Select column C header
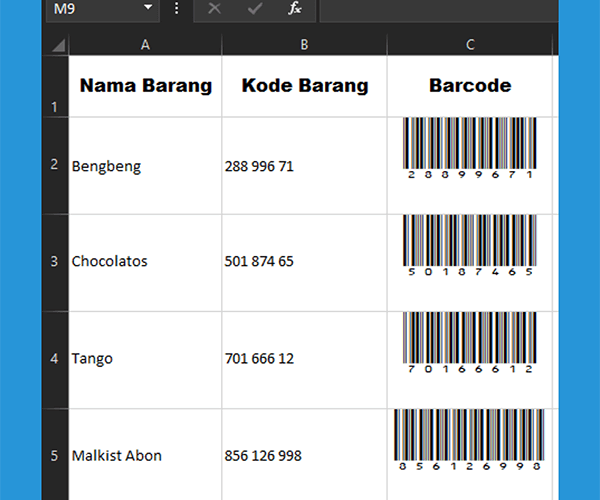This screenshot has width=600, height=500. (470, 45)
